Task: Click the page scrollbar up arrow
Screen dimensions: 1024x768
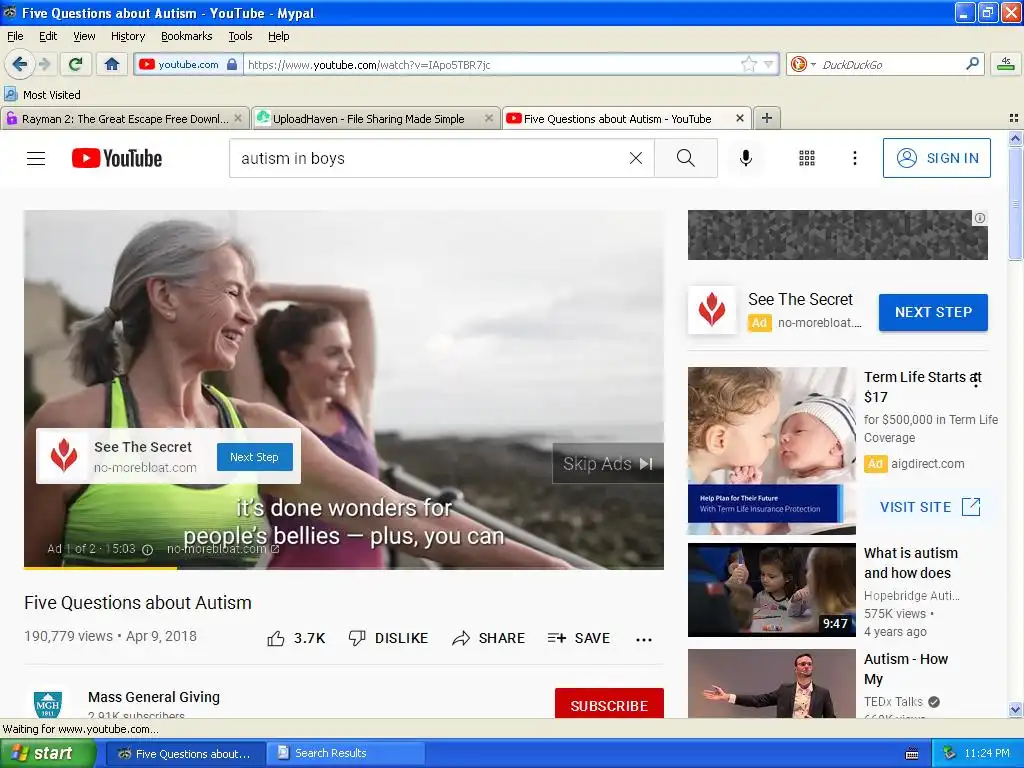Action: [x=1016, y=138]
